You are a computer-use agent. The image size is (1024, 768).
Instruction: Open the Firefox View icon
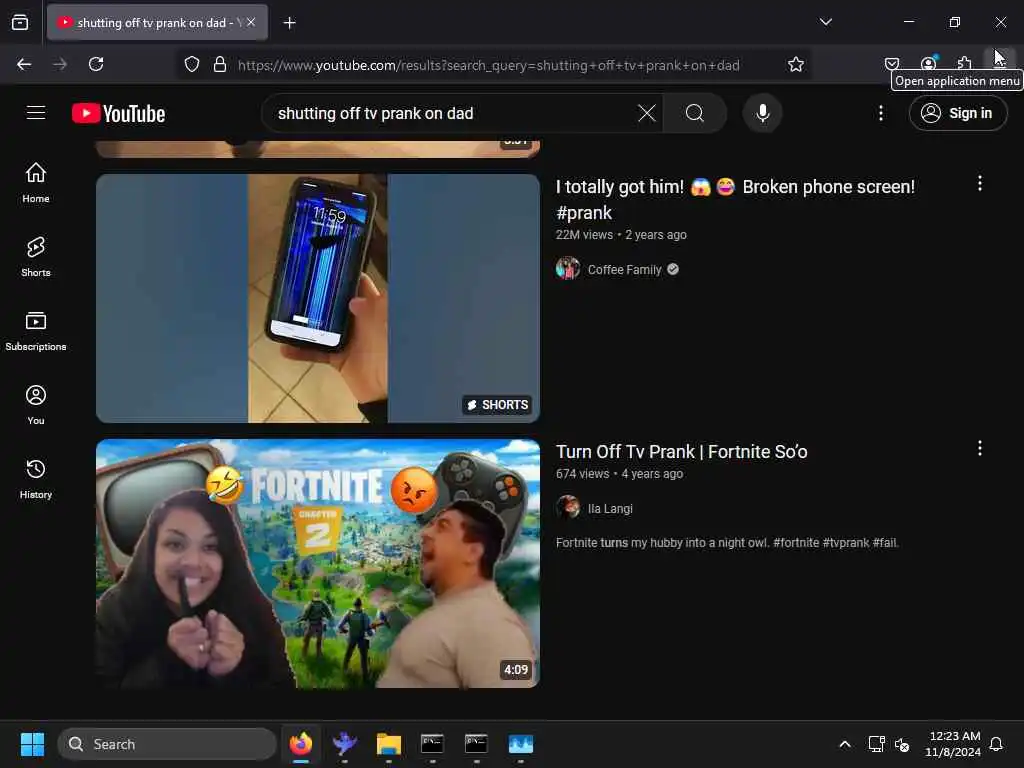tap(20, 22)
